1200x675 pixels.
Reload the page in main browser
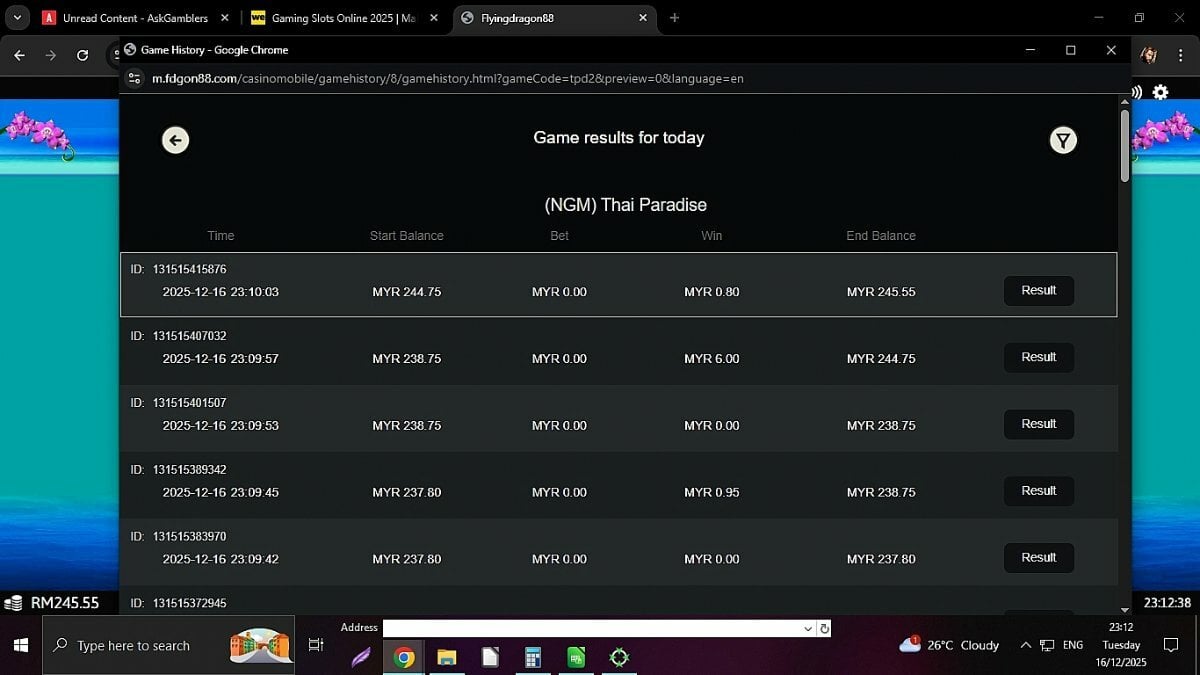tap(83, 56)
